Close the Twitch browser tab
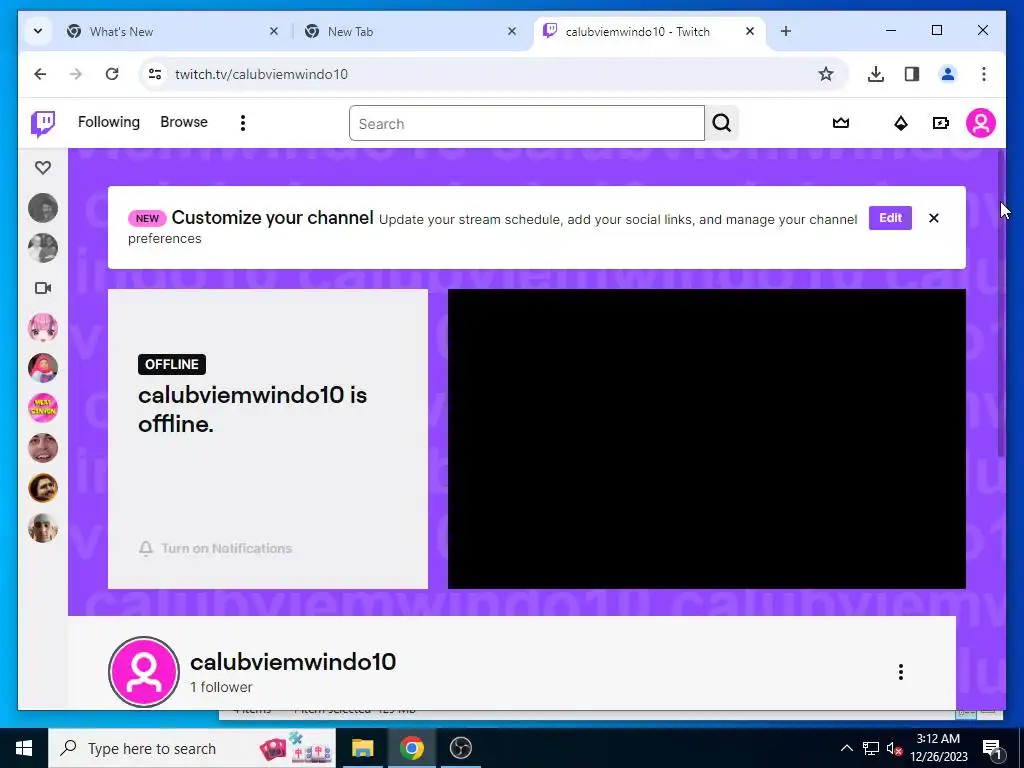Screen dimensions: 1024x768 750,31
